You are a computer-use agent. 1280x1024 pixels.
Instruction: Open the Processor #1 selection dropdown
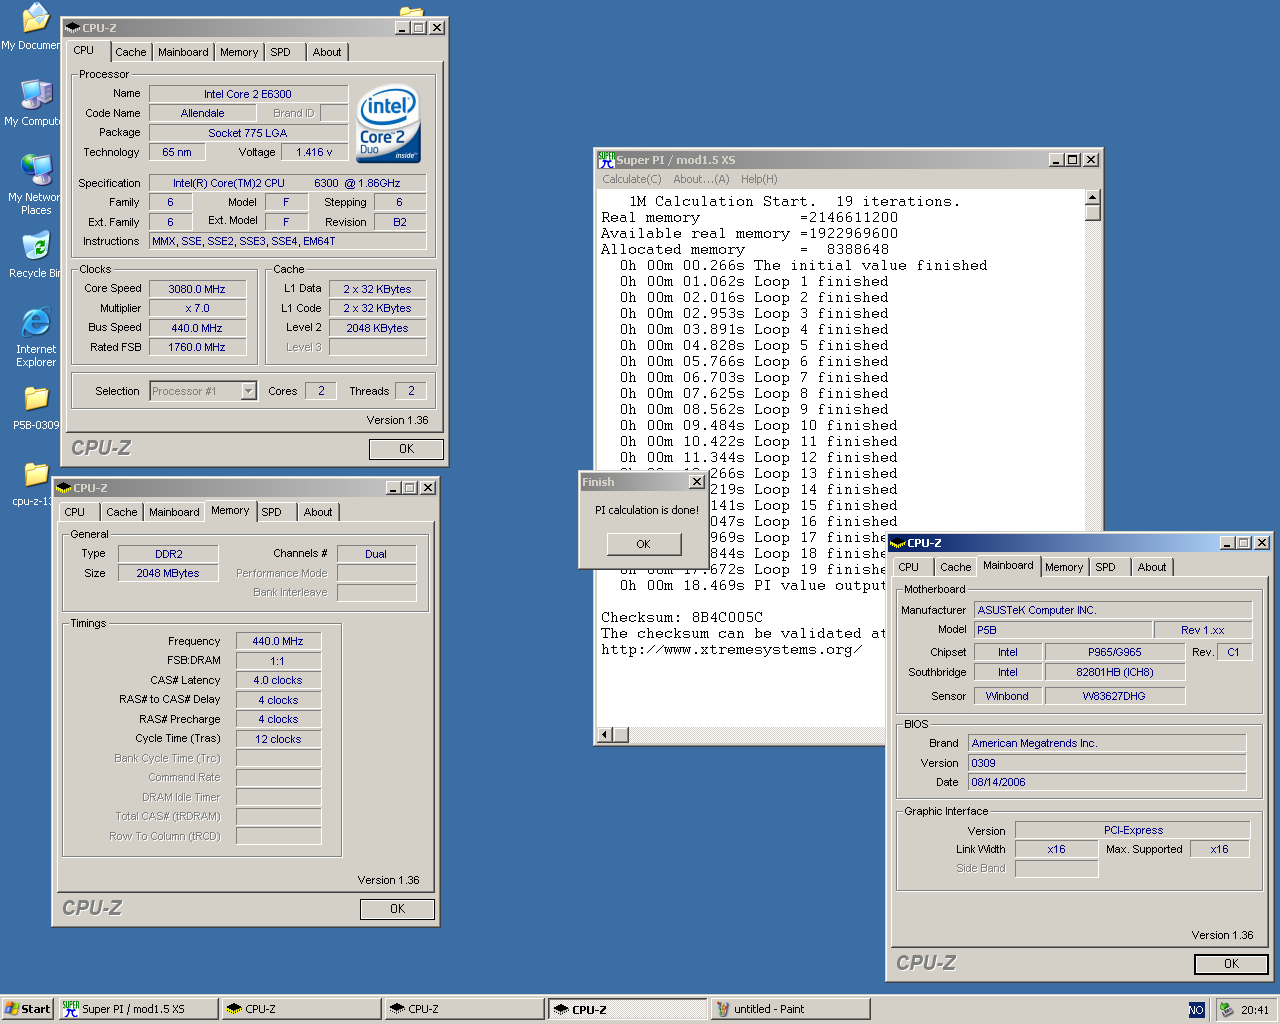coord(248,391)
